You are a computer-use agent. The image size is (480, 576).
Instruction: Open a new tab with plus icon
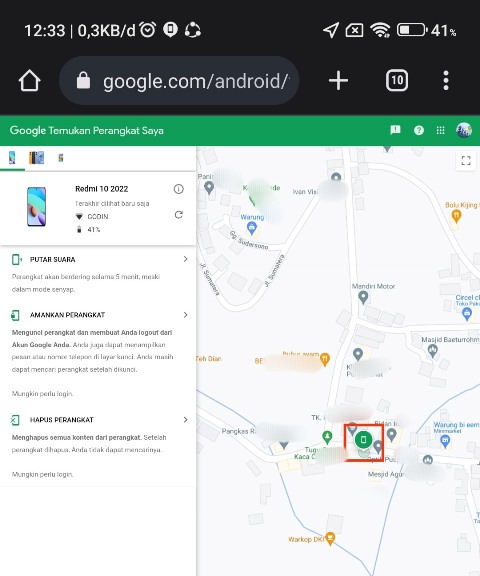coord(338,80)
